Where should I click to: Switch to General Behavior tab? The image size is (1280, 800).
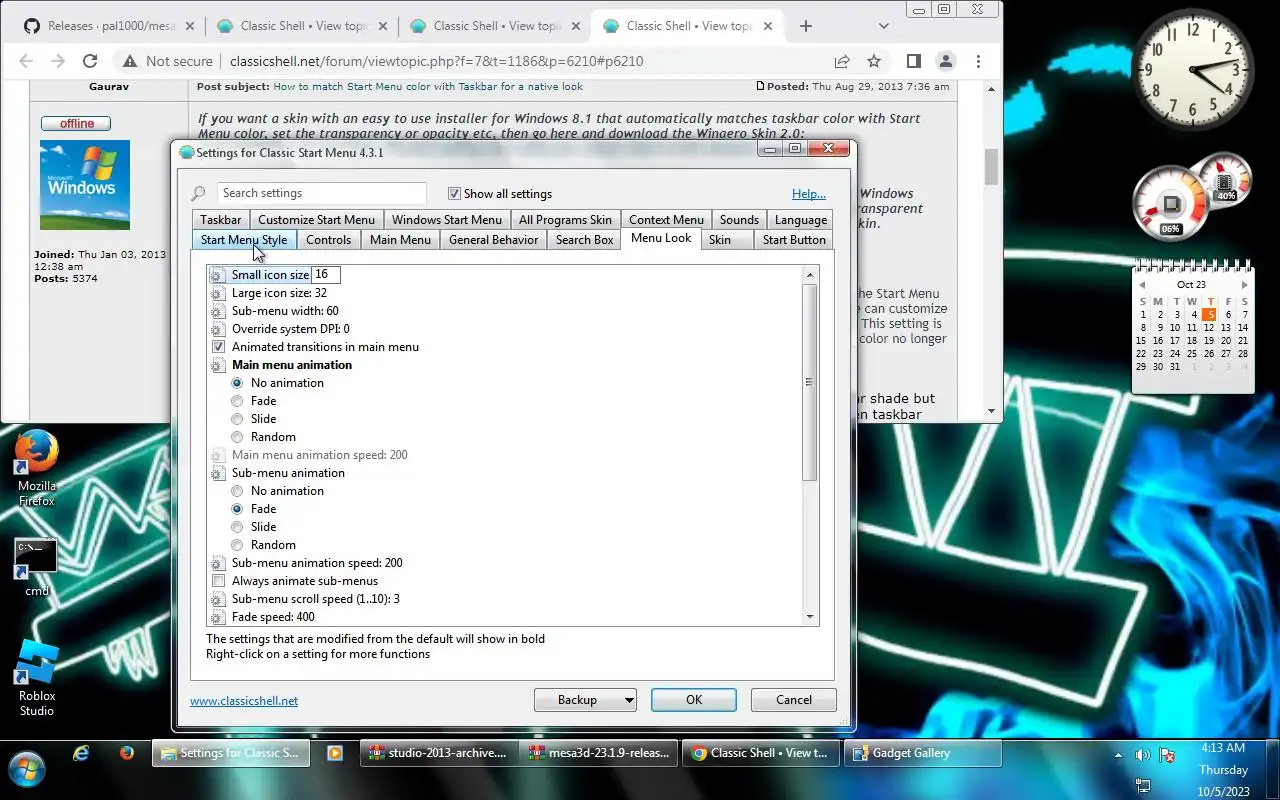click(493, 240)
